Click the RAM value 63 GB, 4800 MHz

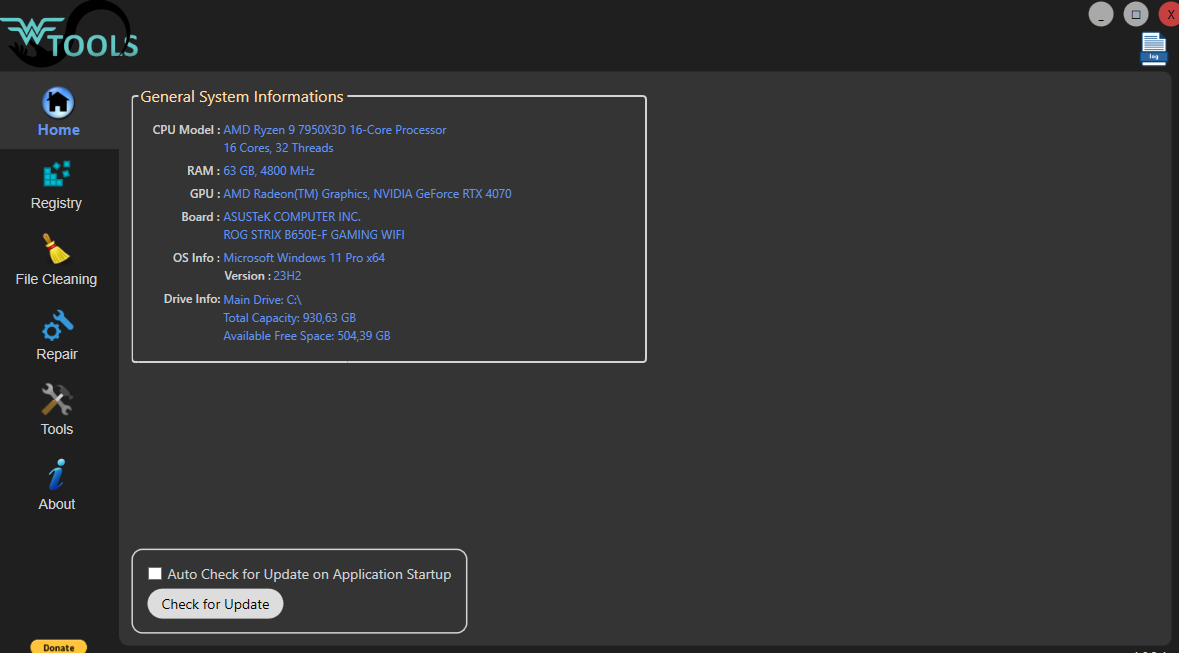point(268,171)
